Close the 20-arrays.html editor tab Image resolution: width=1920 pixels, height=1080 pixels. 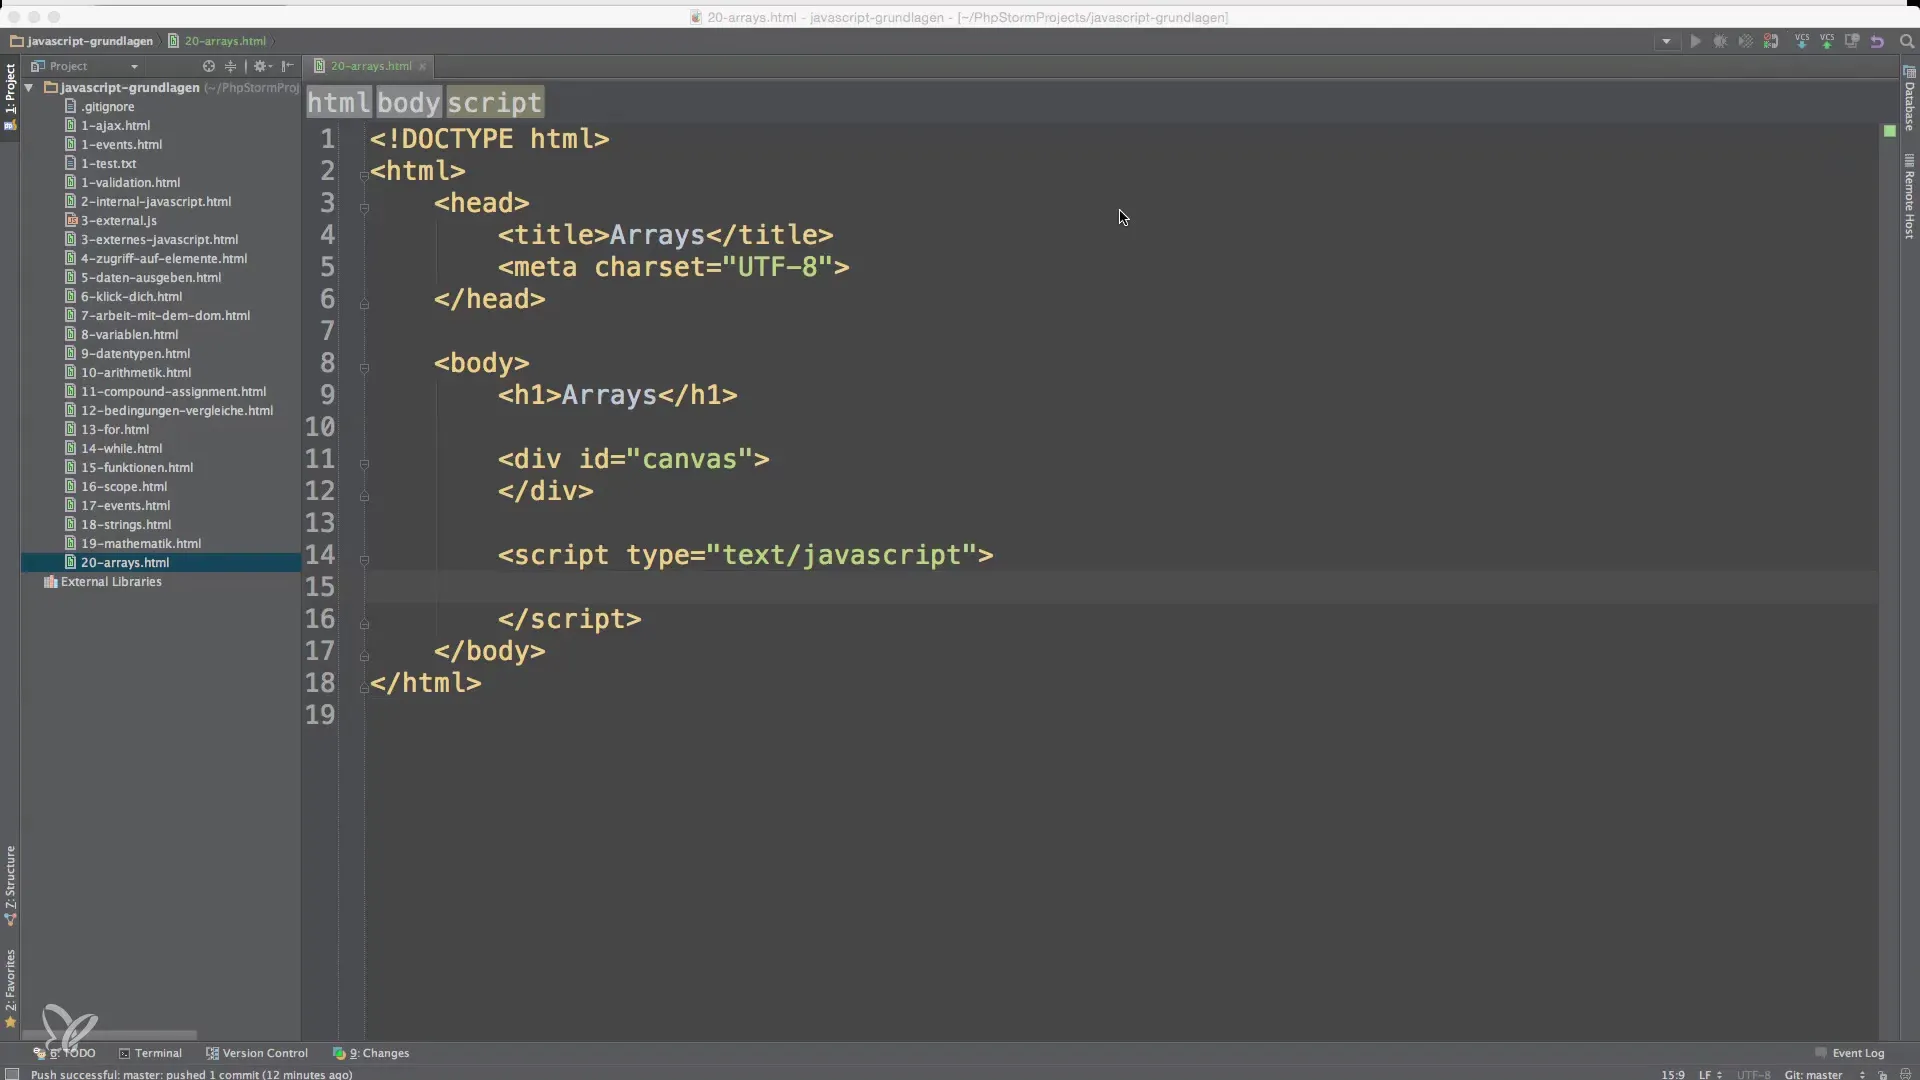pos(422,66)
